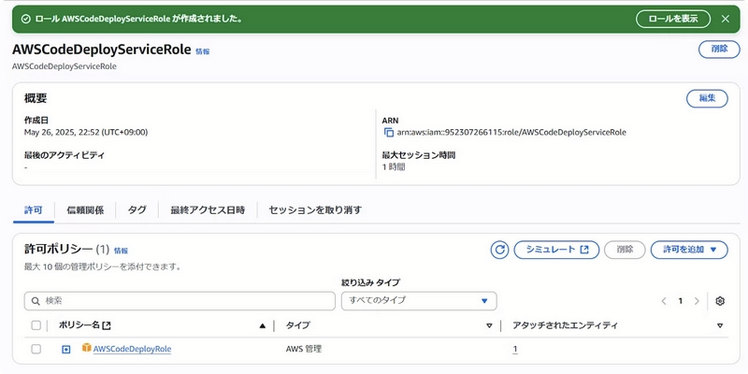Click the ロールを表示 button

pos(673,19)
